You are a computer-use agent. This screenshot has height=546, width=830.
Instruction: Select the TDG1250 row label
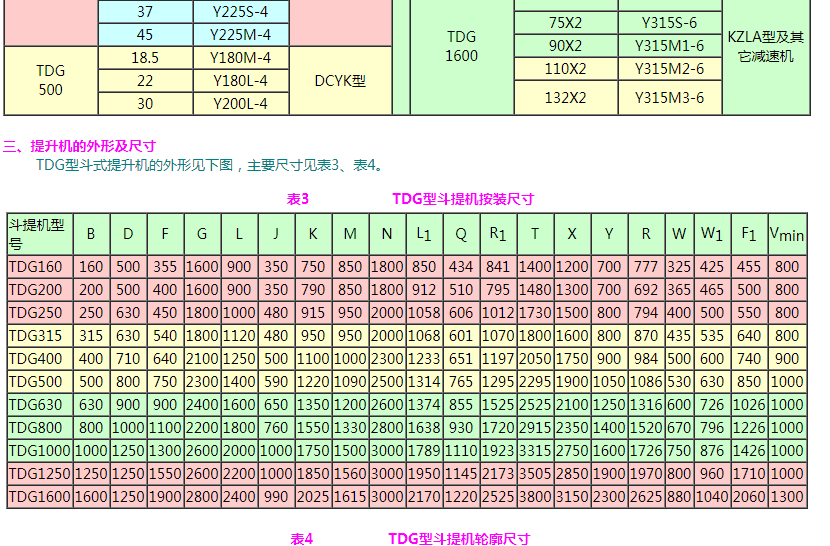38,474
